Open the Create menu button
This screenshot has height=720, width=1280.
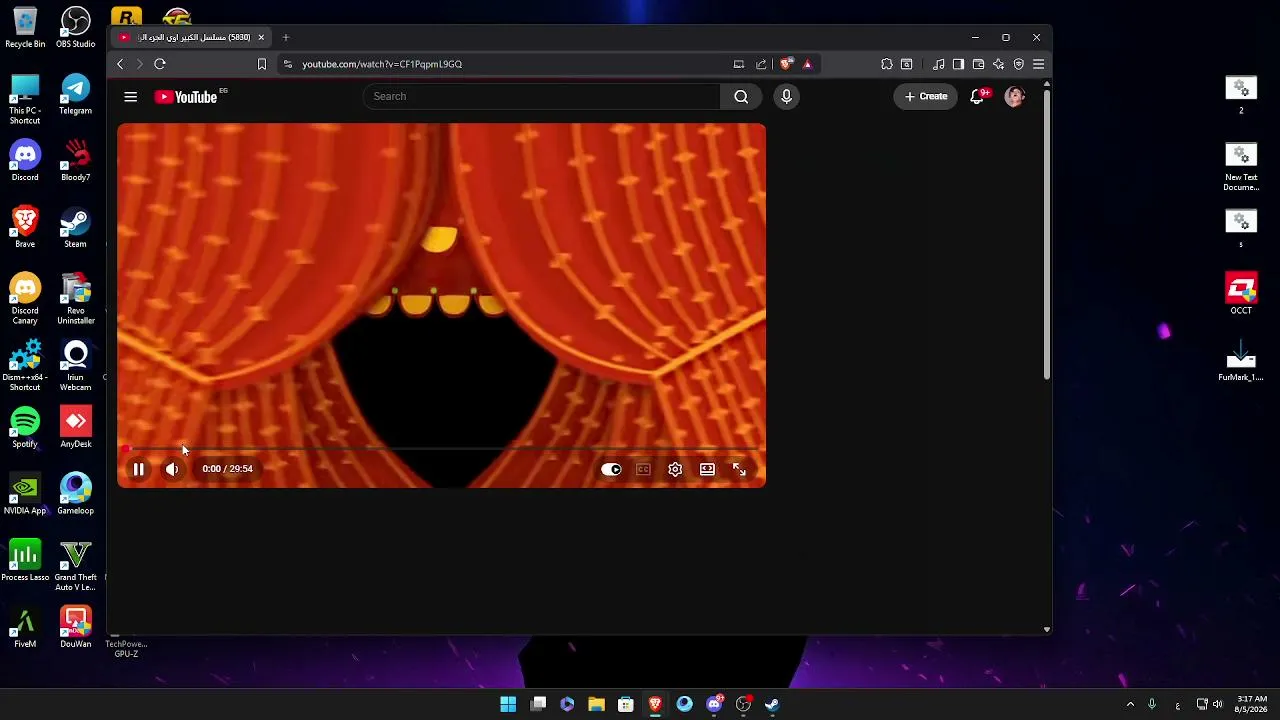[926, 96]
